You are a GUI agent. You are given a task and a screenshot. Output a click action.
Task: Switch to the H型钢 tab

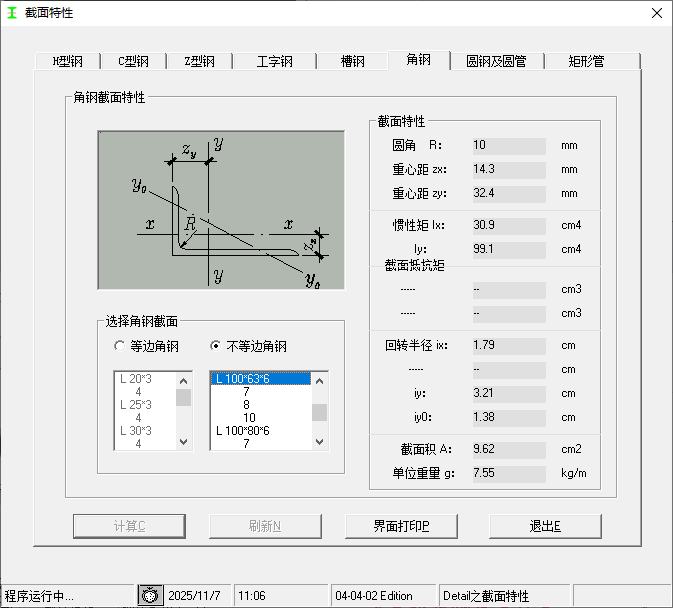click(68, 61)
